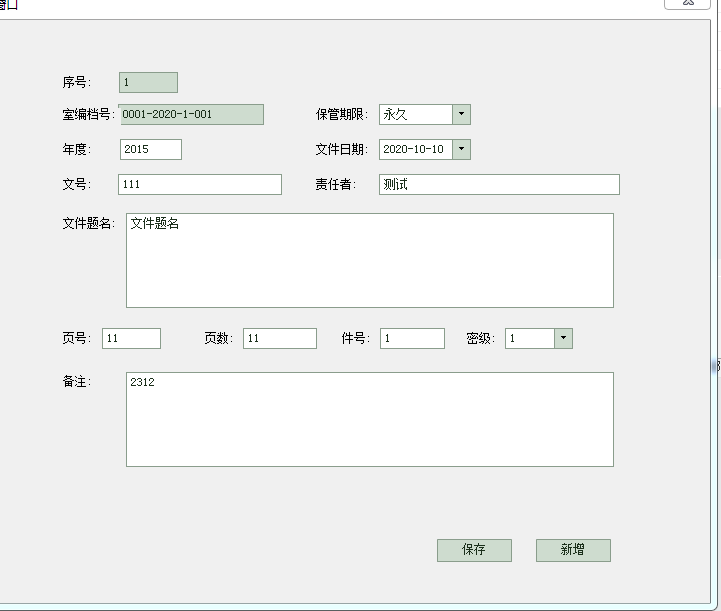Click the 件号 input field
Screen dimensions: 721x611
pyautogui.click(x=412, y=338)
